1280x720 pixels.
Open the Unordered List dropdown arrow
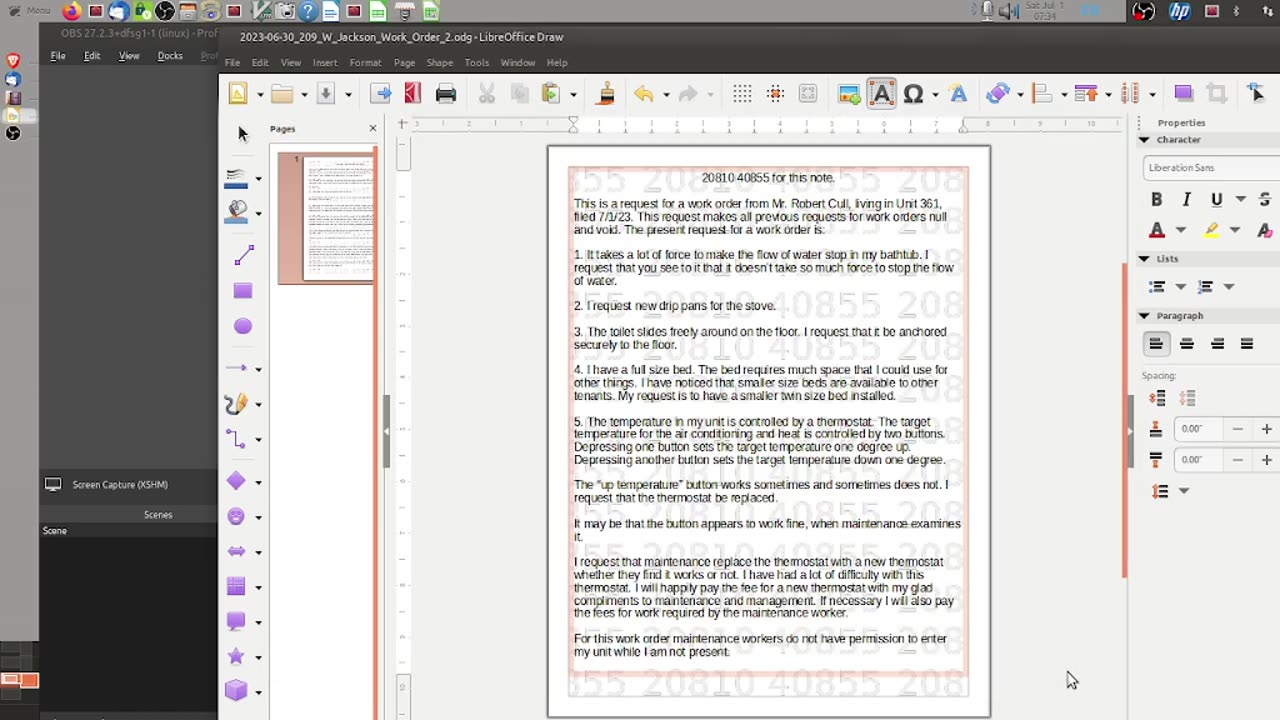point(1180,287)
